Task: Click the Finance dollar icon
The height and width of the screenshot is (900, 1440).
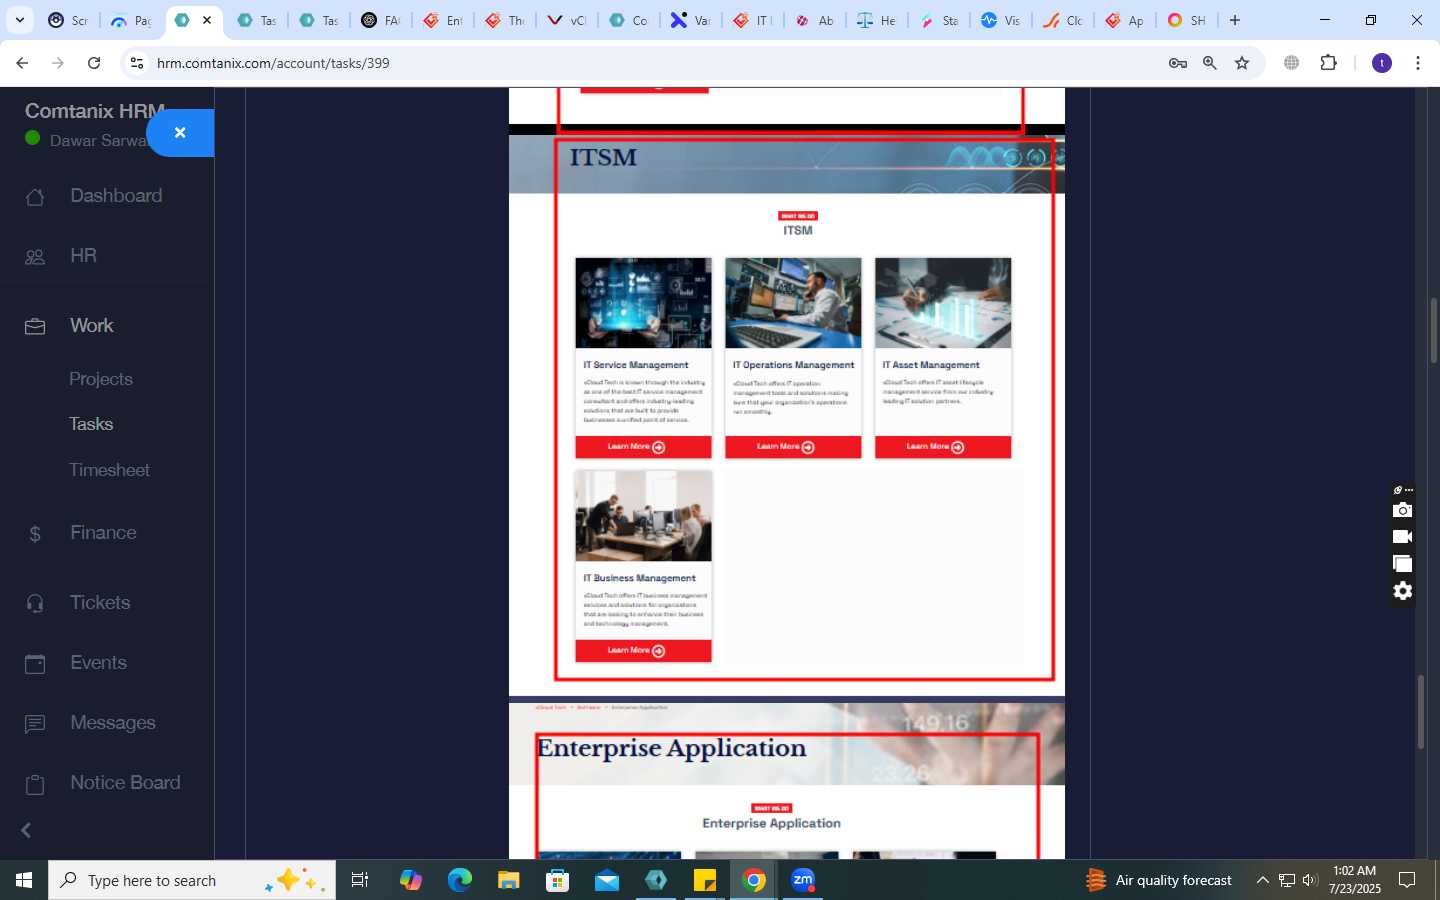Action: pos(35,534)
